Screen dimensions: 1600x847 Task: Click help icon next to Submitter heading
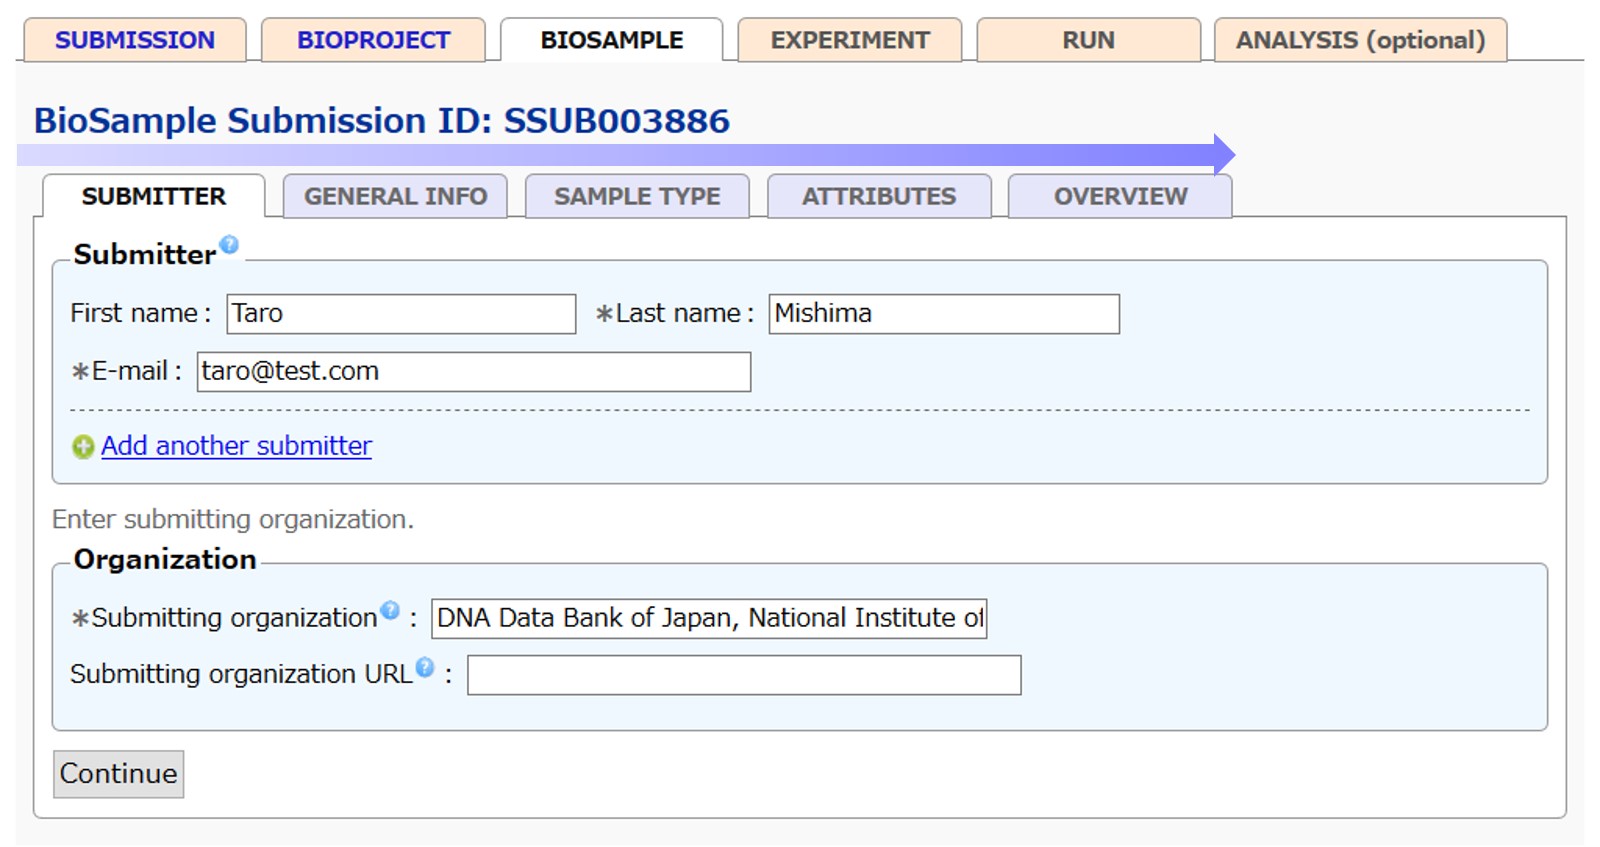pyautogui.click(x=229, y=244)
